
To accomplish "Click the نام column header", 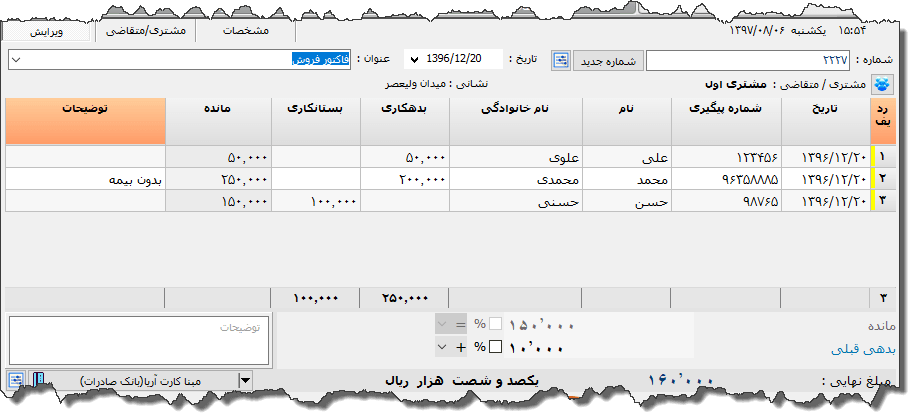I will pos(627,121).
